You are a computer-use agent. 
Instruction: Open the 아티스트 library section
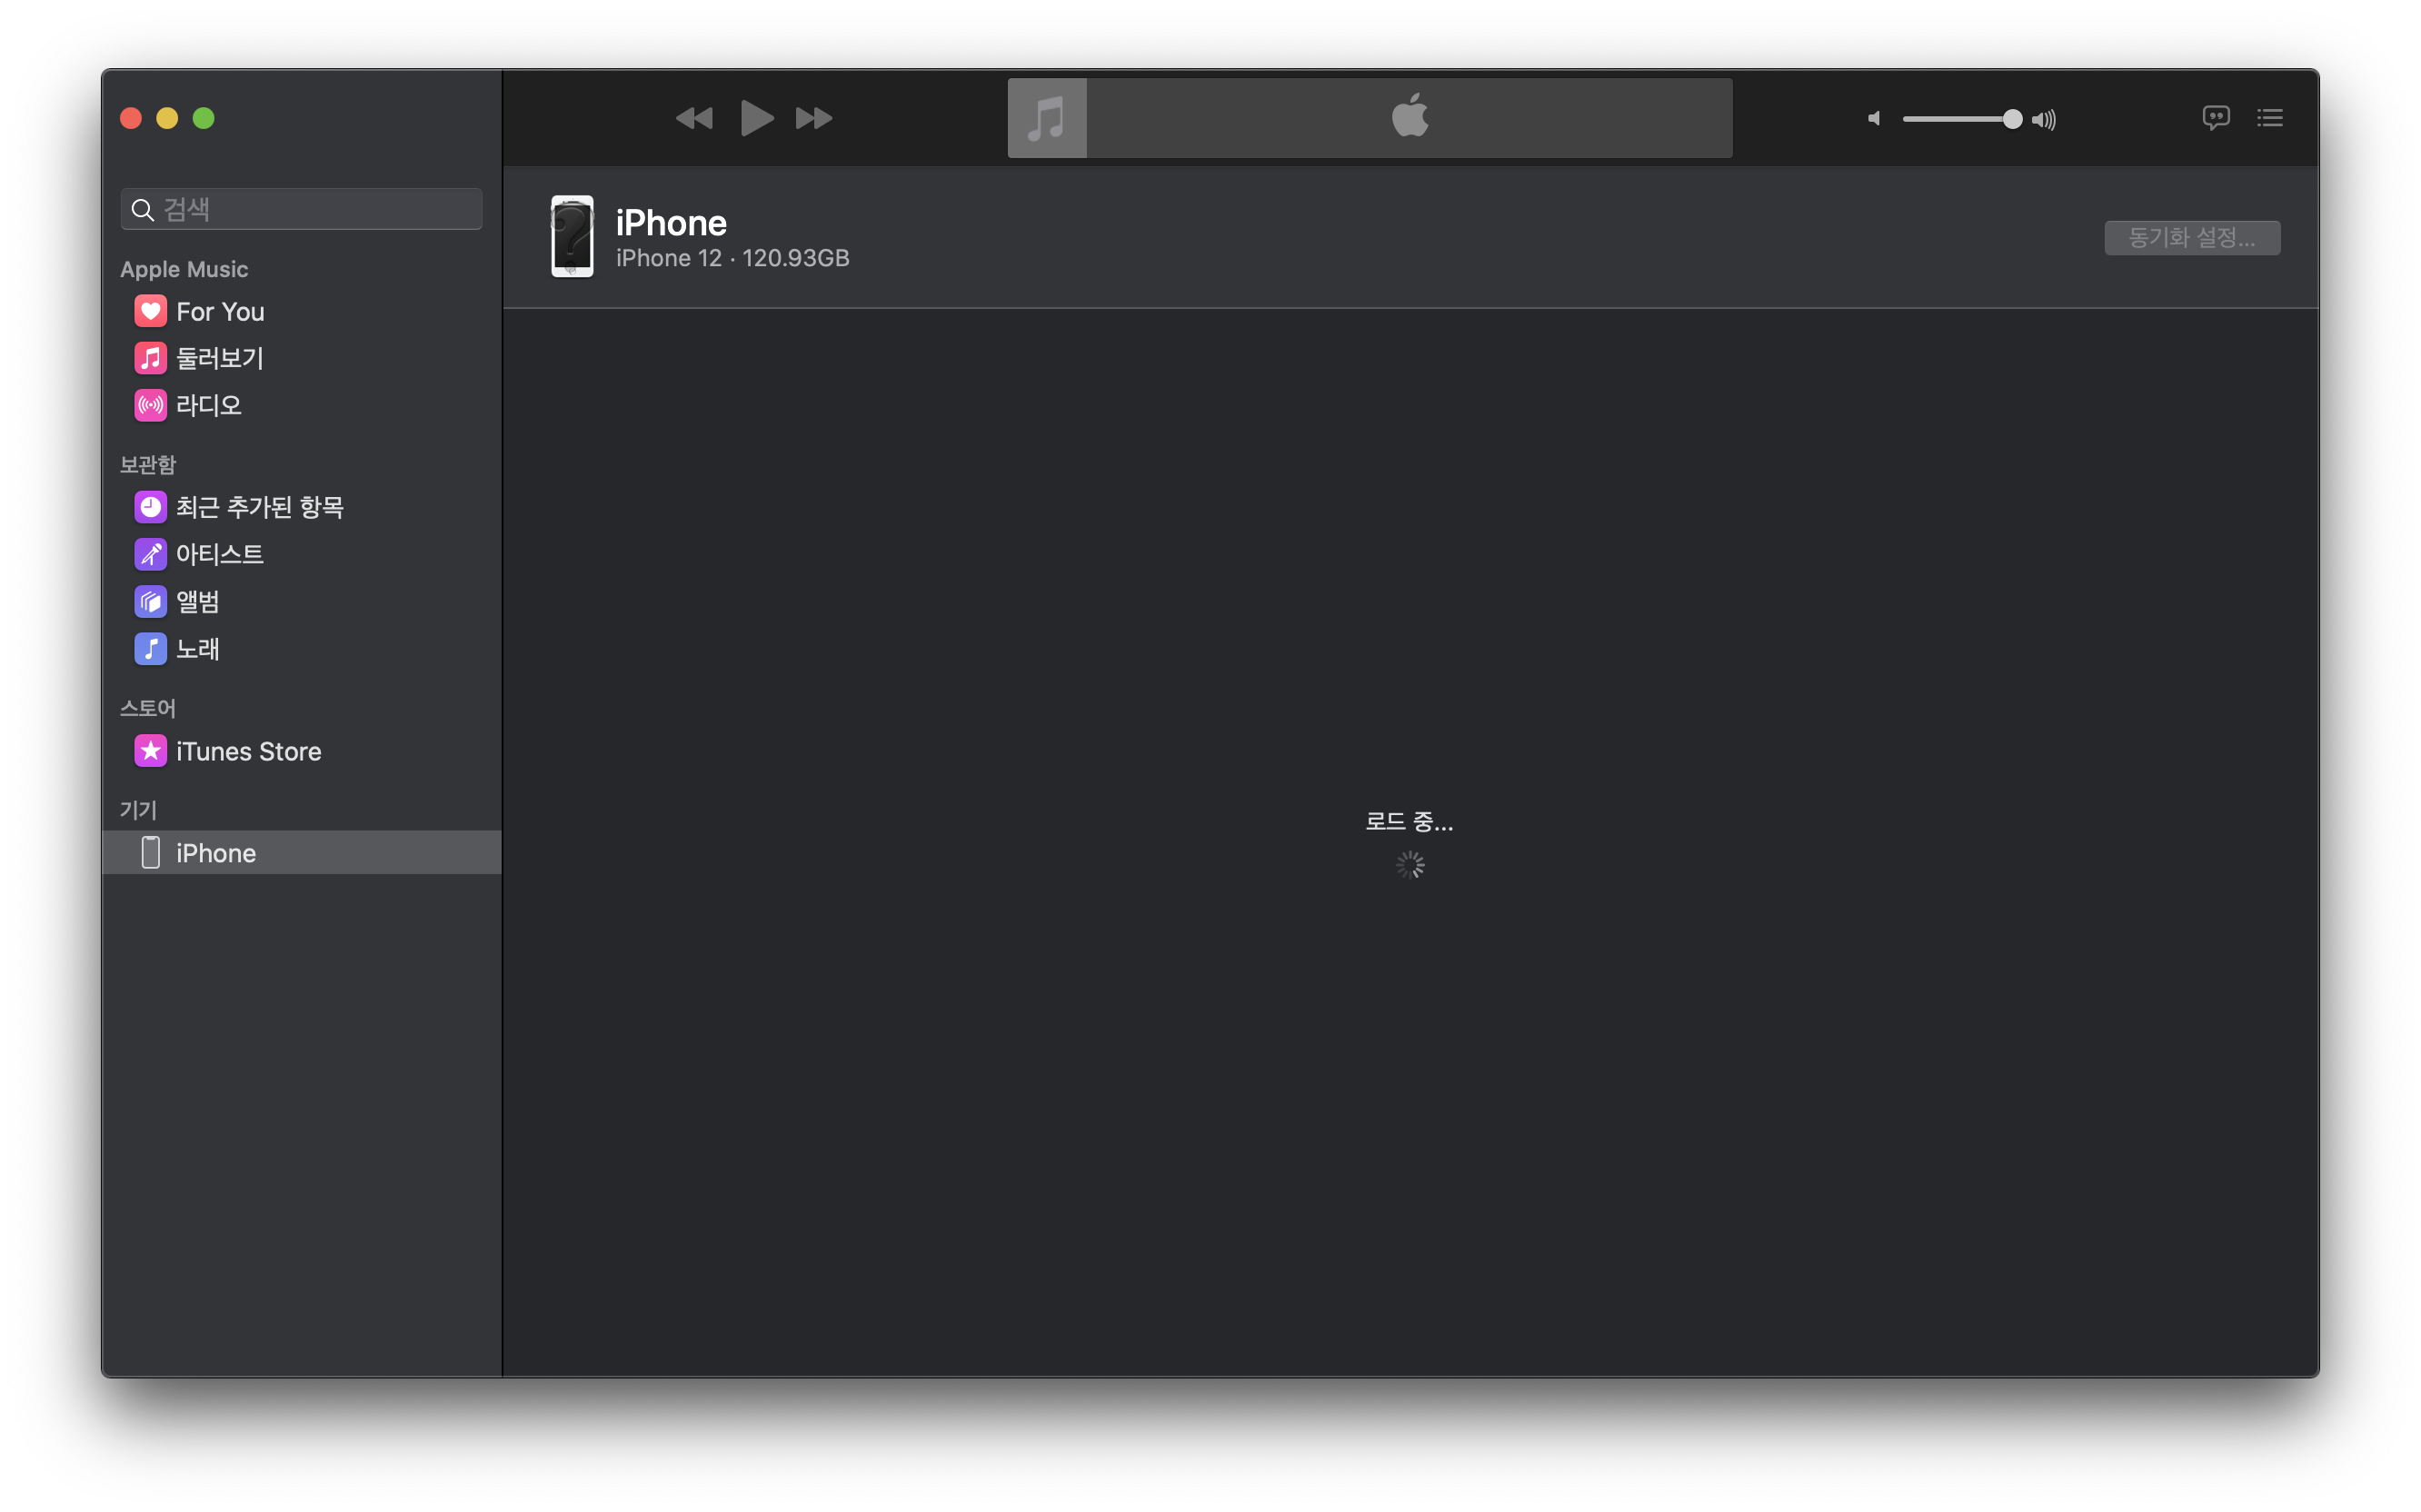pyautogui.click(x=219, y=554)
